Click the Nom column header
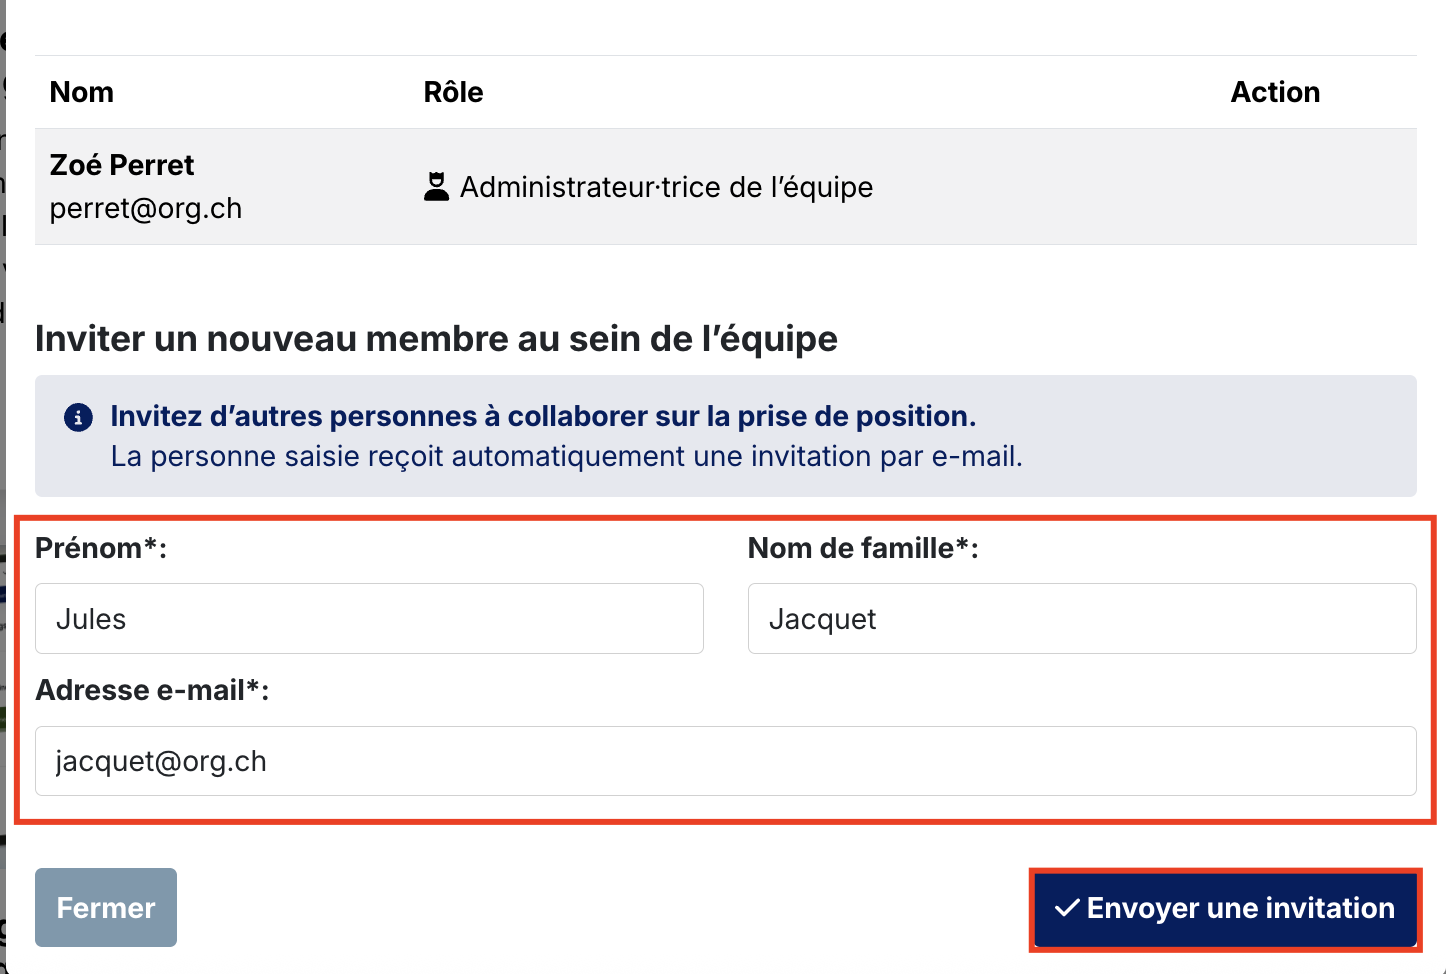1446x974 pixels. click(x=82, y=92)
